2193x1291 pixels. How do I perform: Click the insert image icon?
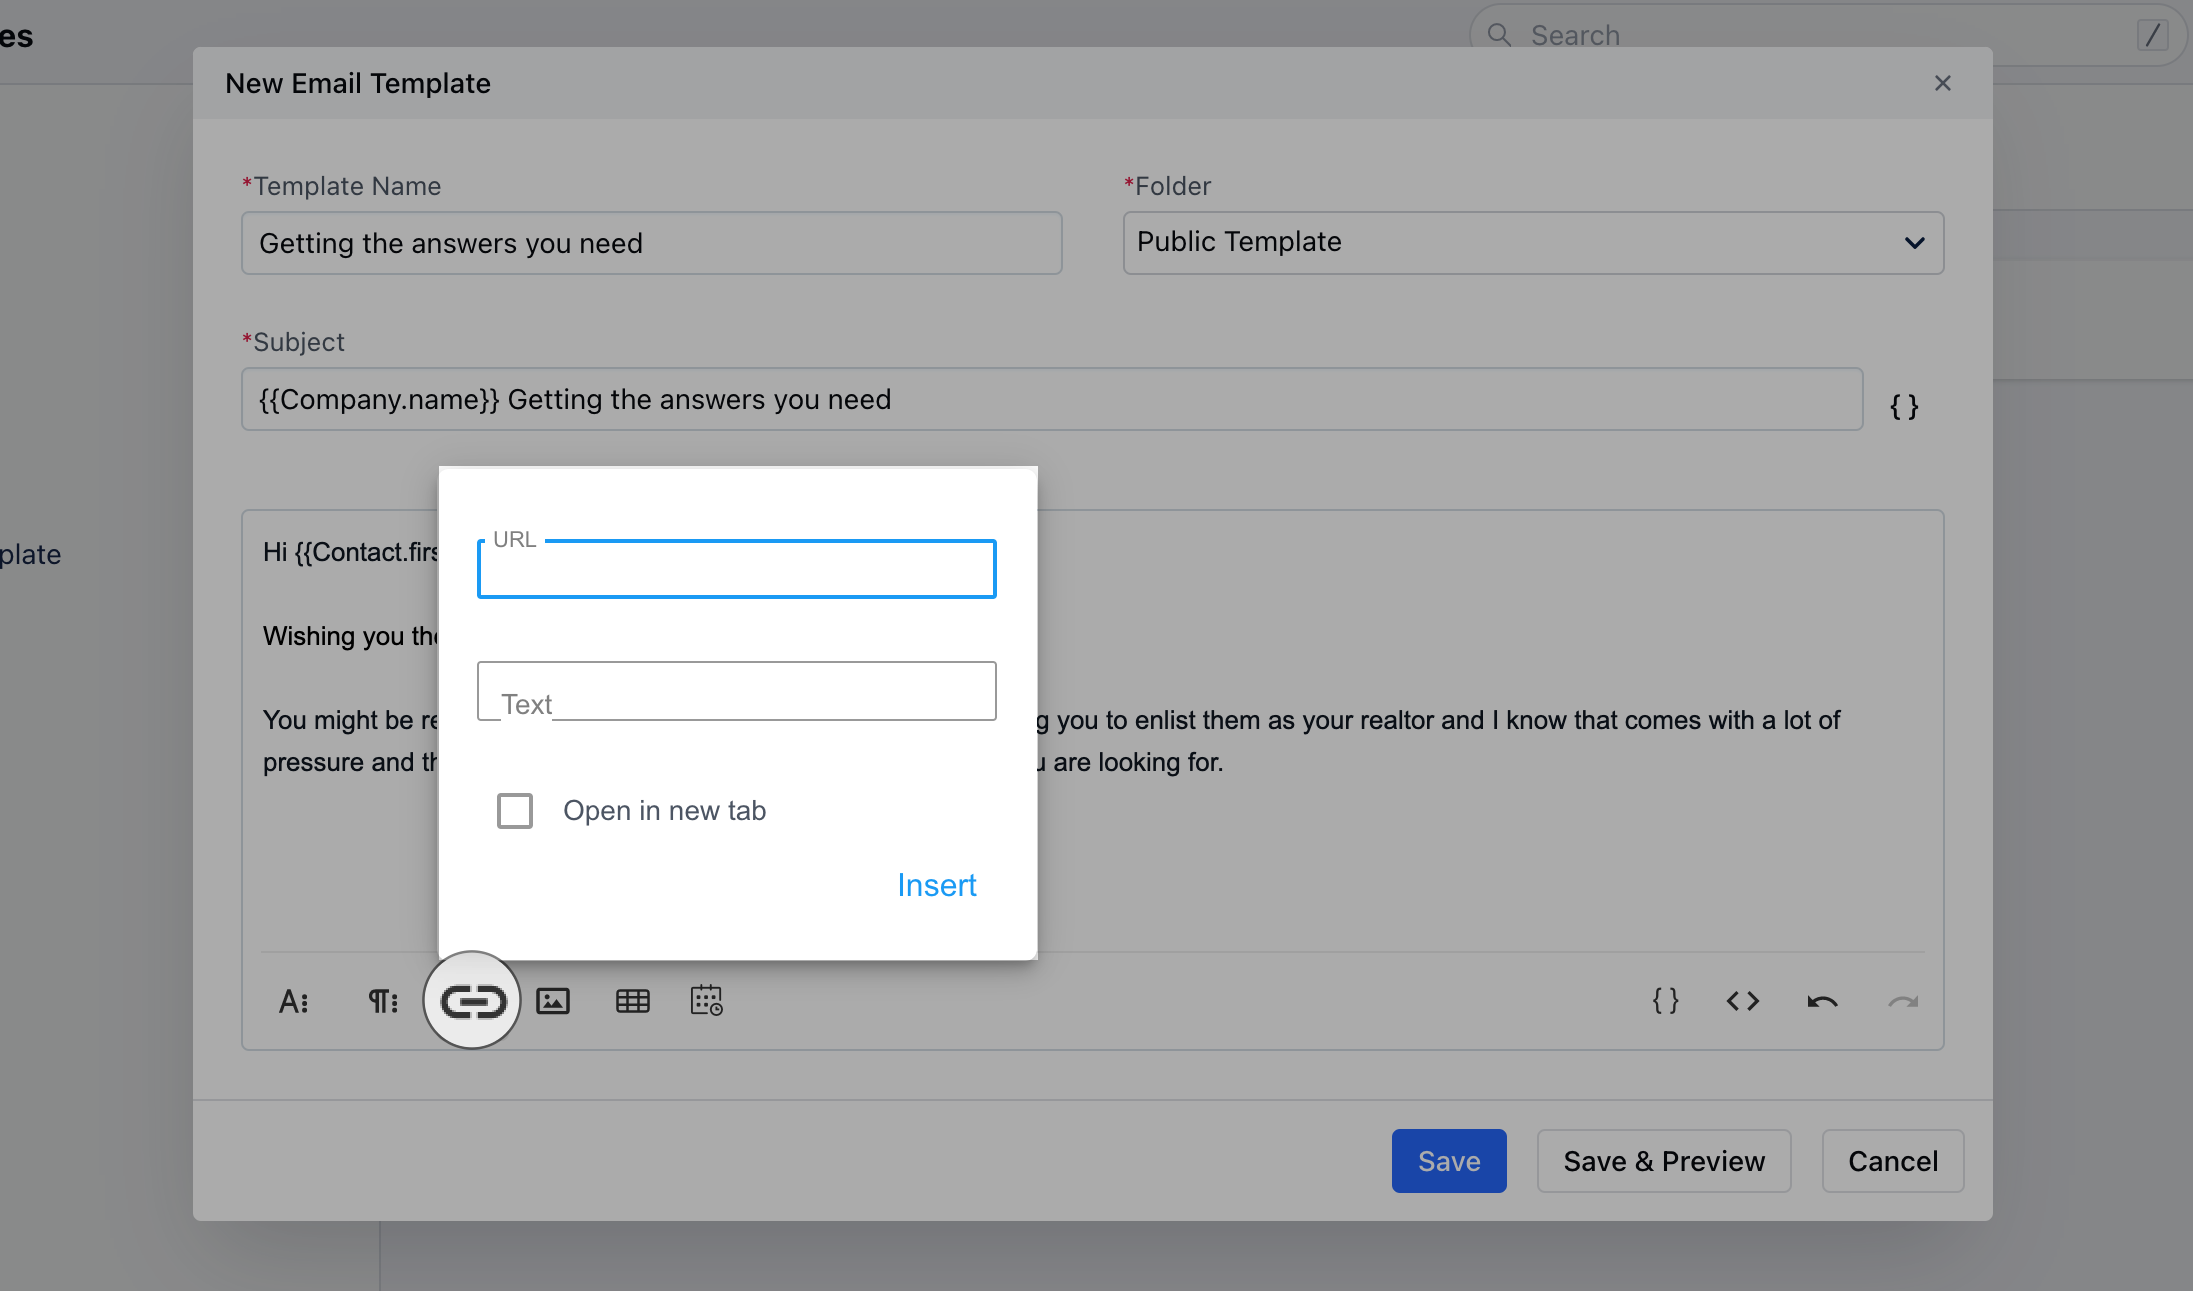(553, 1001)
